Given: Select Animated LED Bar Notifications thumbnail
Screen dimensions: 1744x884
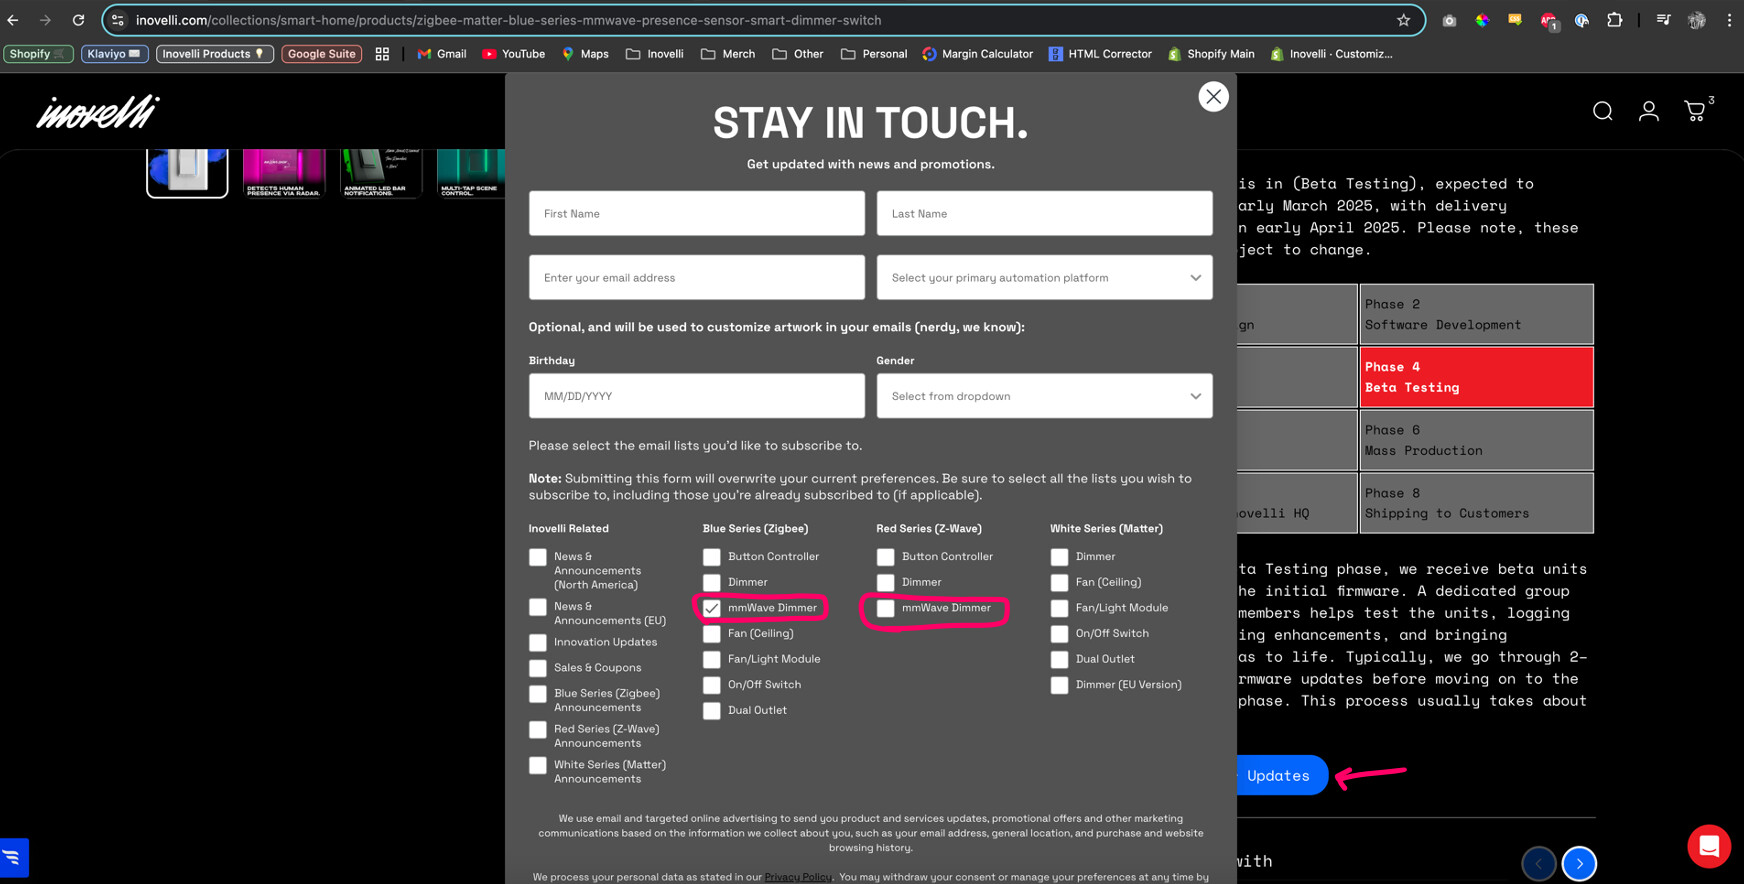Looking at the screenshot, I should (381, 173).
